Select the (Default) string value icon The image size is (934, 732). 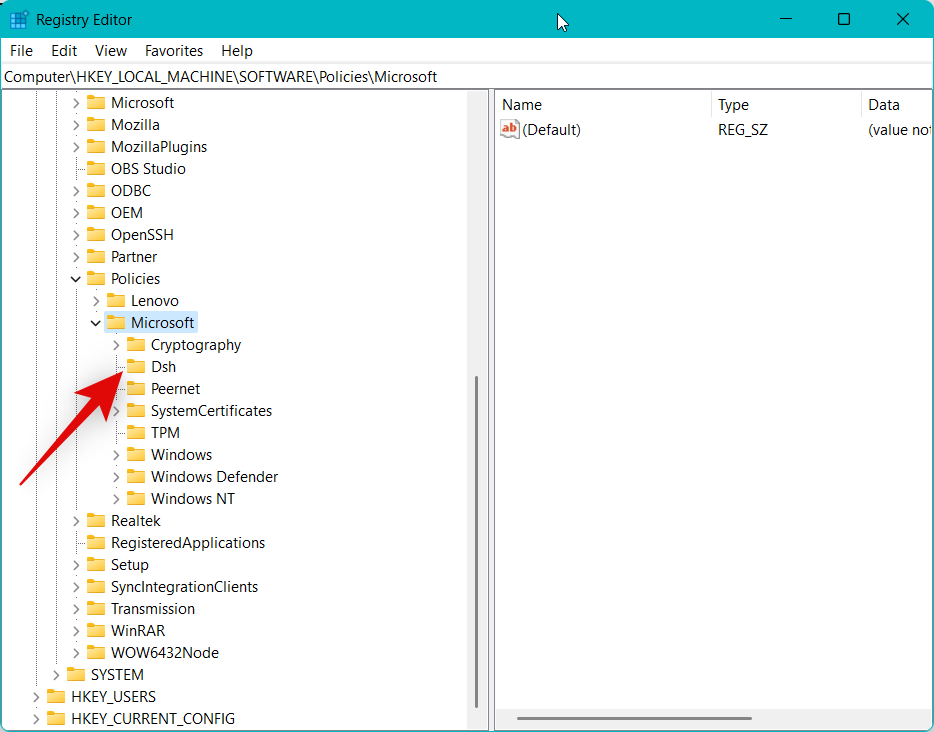[510, 129]
